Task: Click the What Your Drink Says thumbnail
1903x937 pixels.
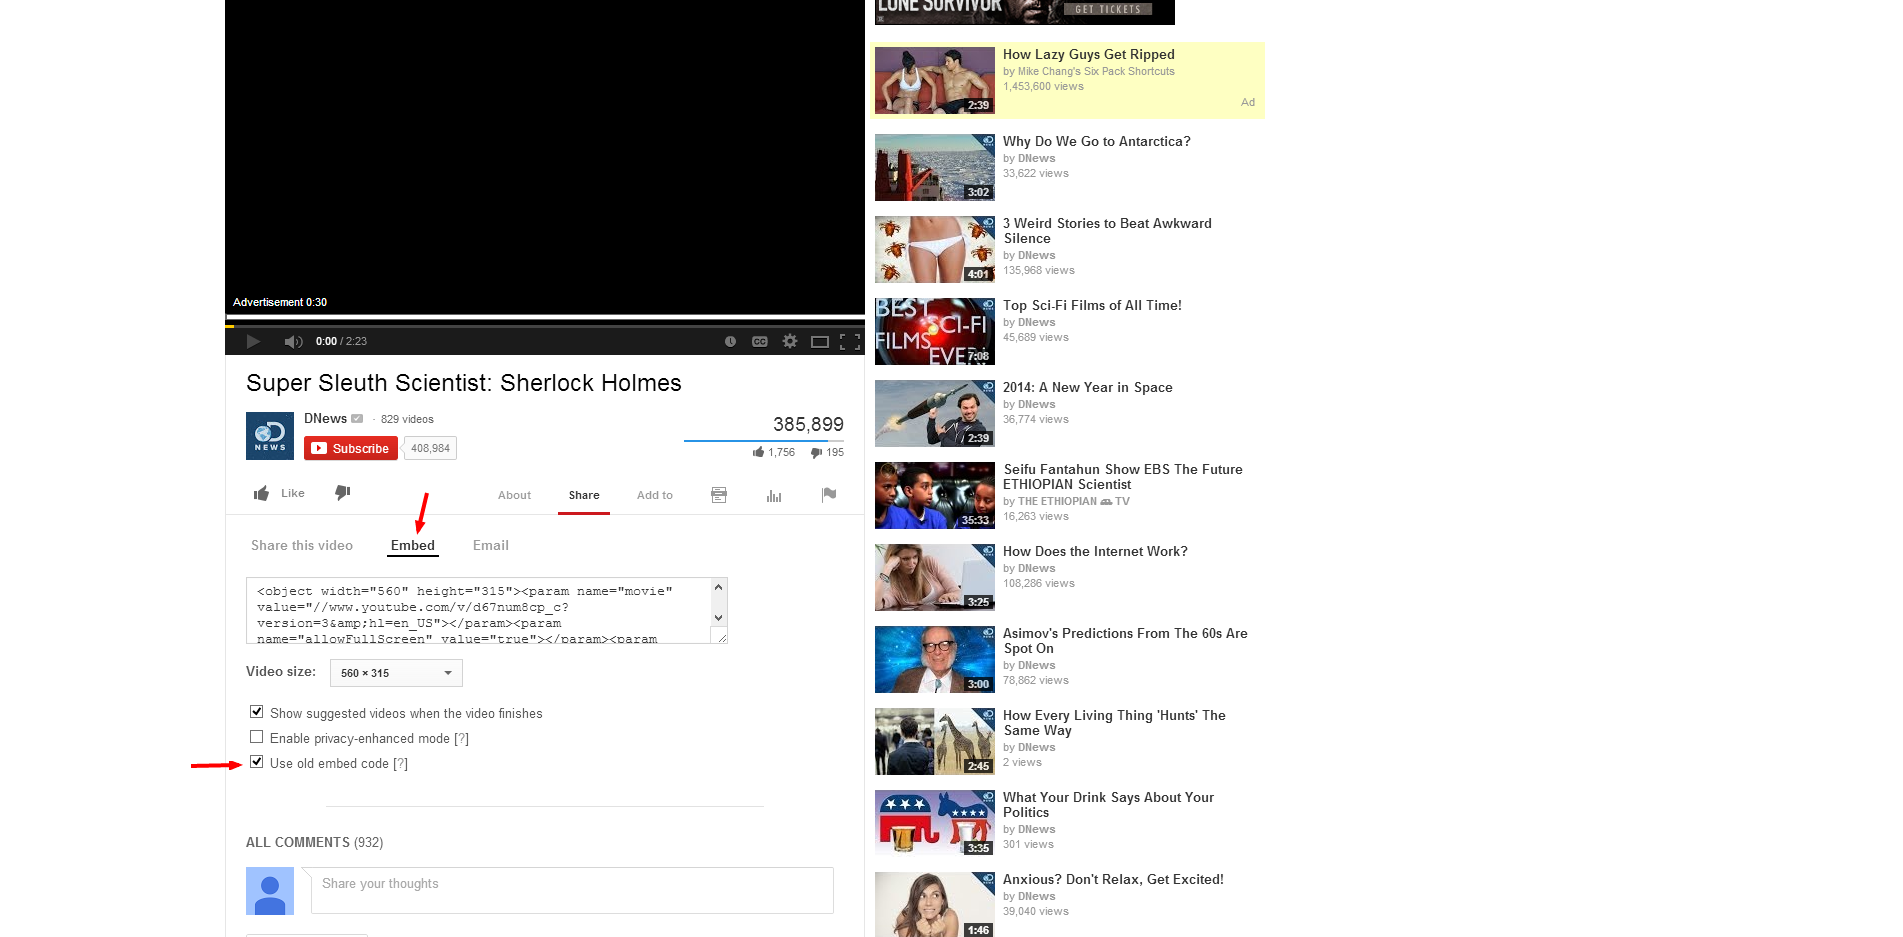Action: point(935,824)
